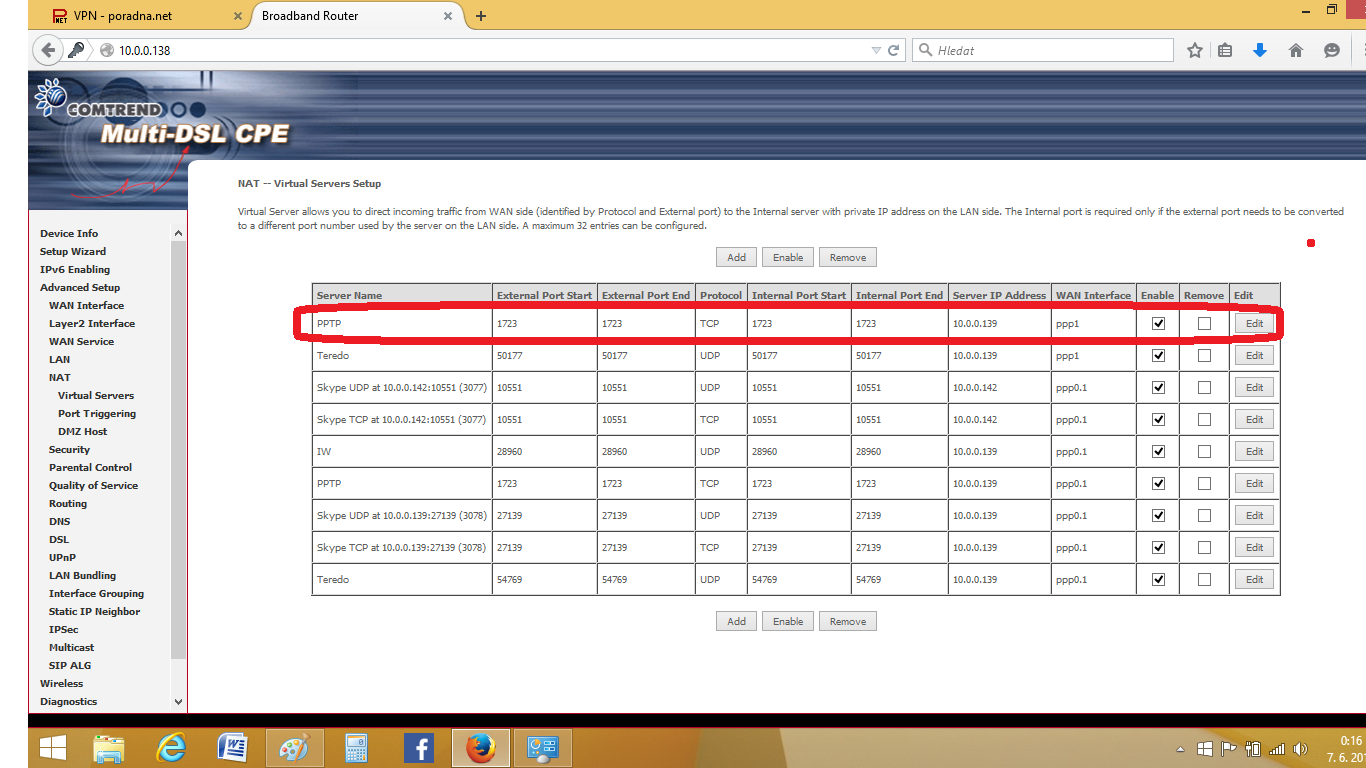Edit the IW virtual server entry
Image resolution: width=1366 pixels, height=768 pixels.
pyautogui.click(x=1254, y=452)
